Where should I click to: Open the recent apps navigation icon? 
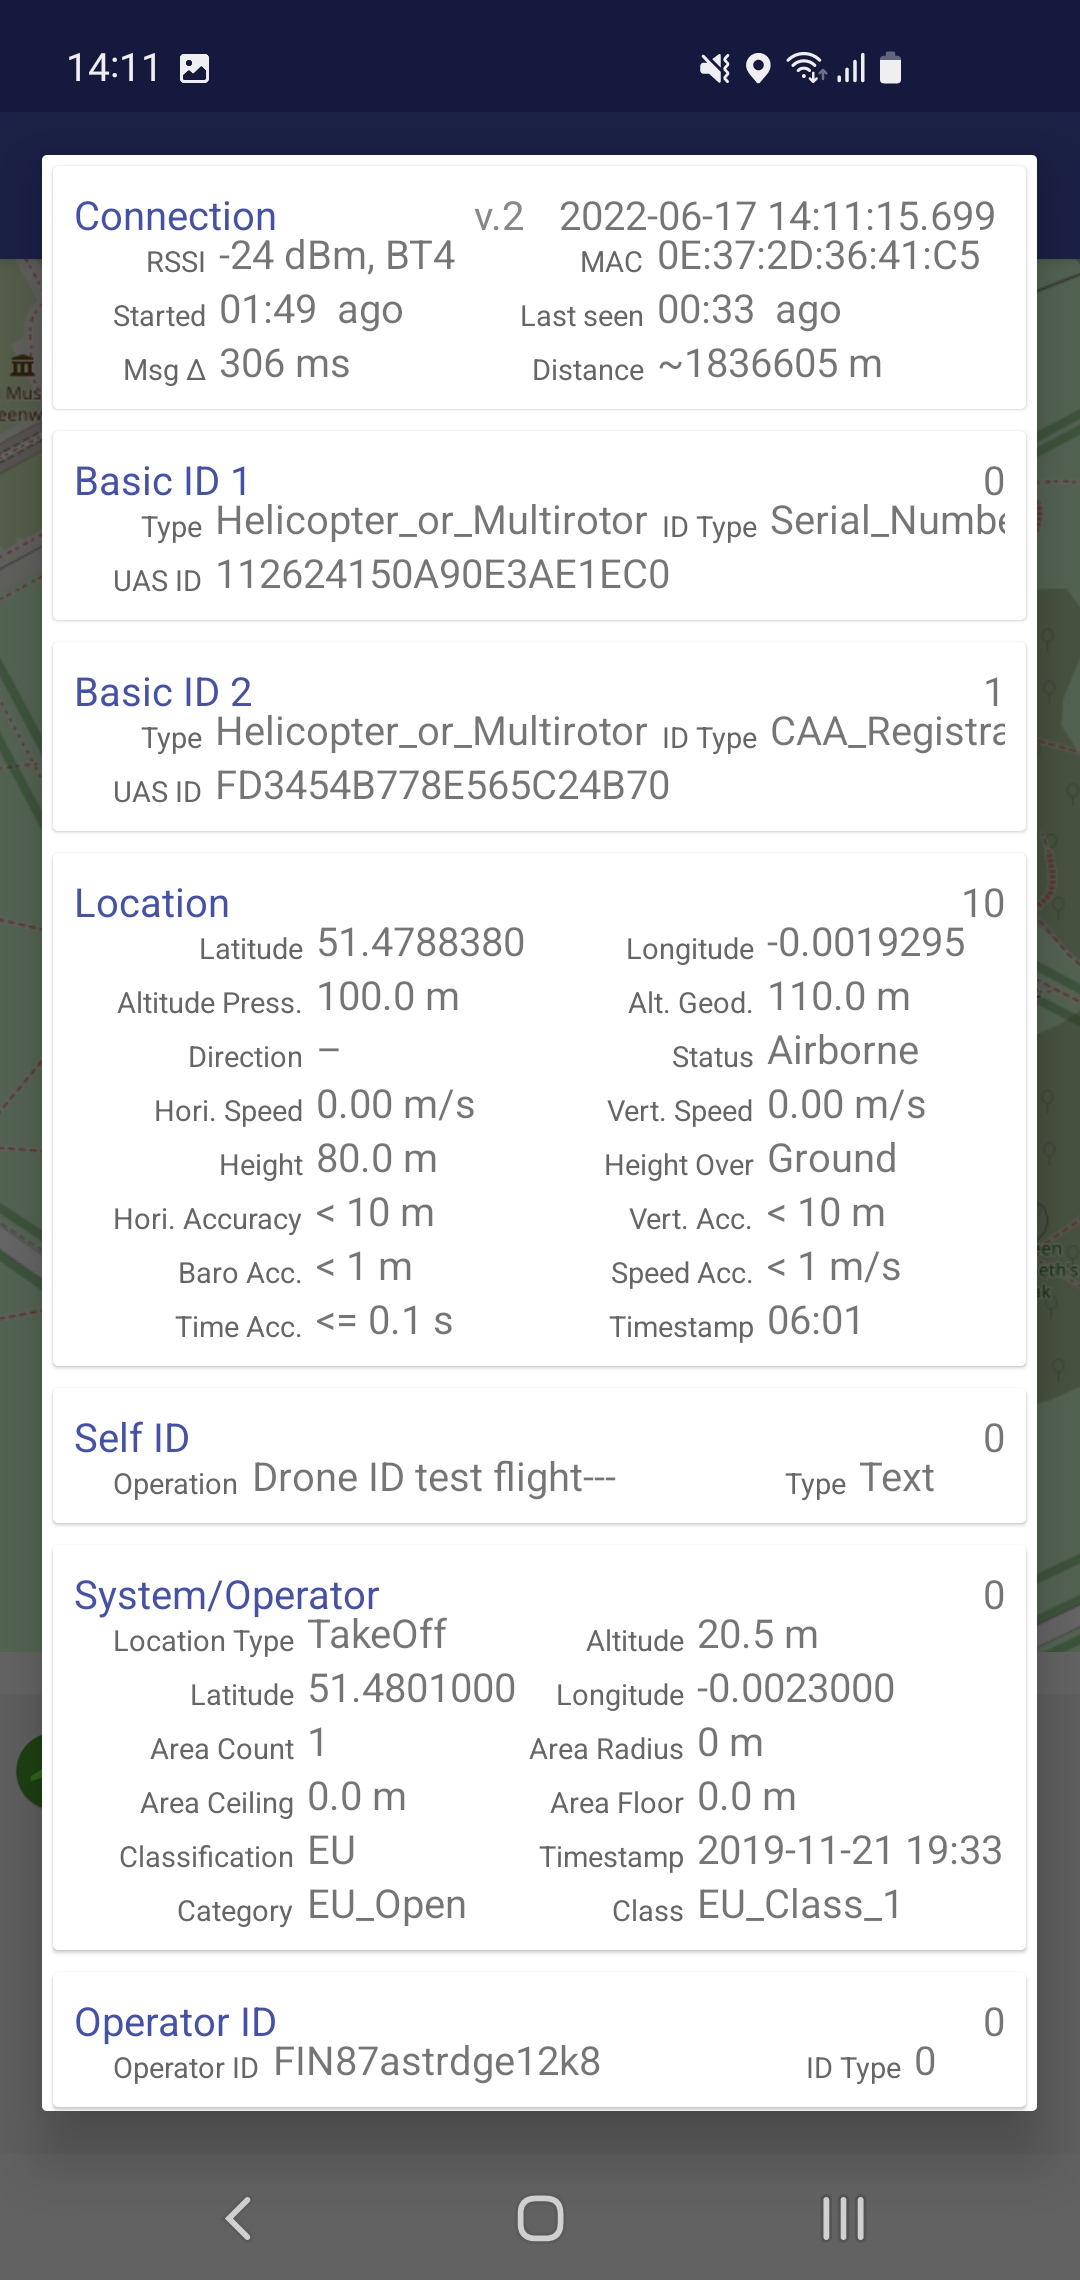click(x=843, y=2218)
